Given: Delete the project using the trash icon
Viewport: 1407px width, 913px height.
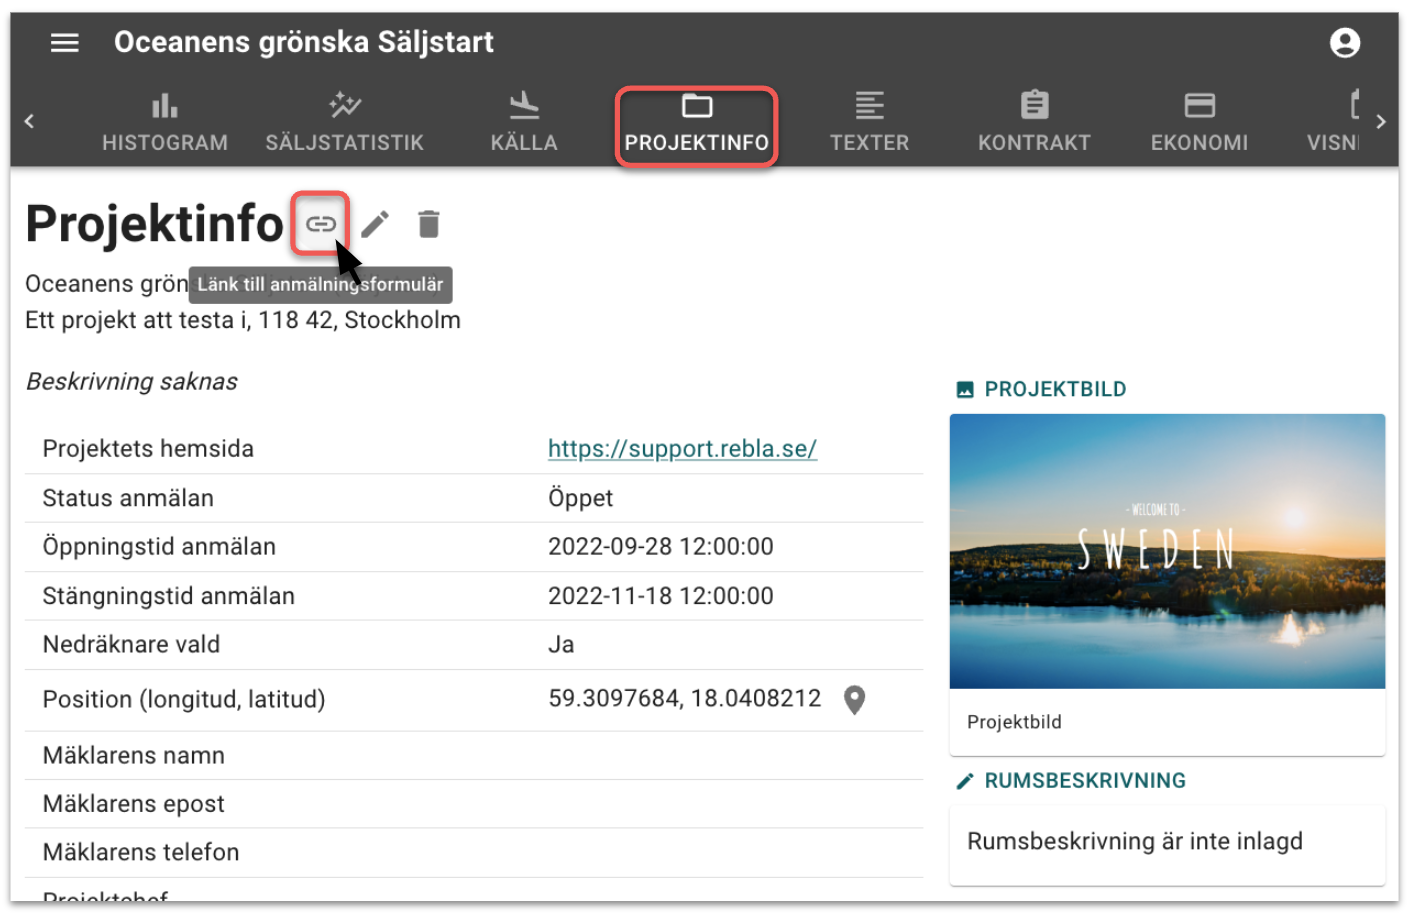Looking at the screenshot, I should (x=429, y=223).
